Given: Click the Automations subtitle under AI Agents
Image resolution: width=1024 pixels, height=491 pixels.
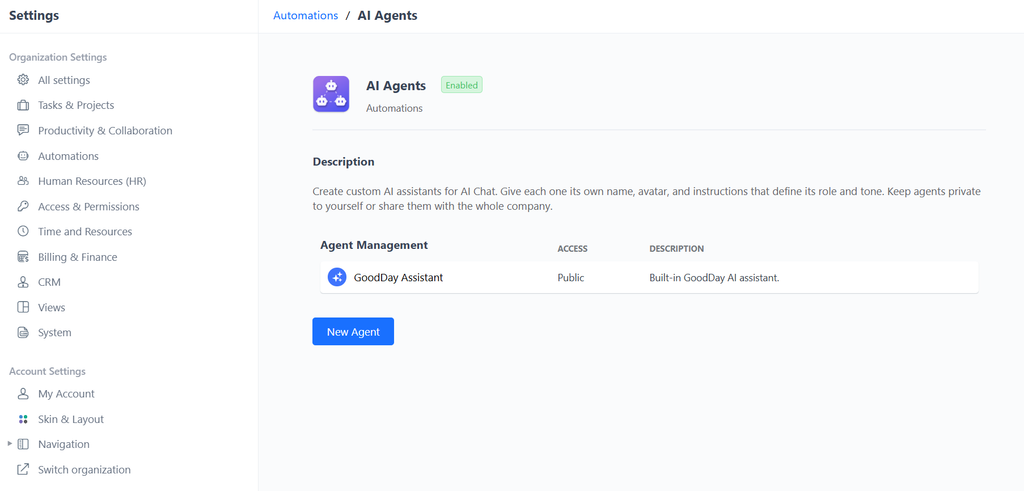Looking at the screenshot, I should click(394, 108).
